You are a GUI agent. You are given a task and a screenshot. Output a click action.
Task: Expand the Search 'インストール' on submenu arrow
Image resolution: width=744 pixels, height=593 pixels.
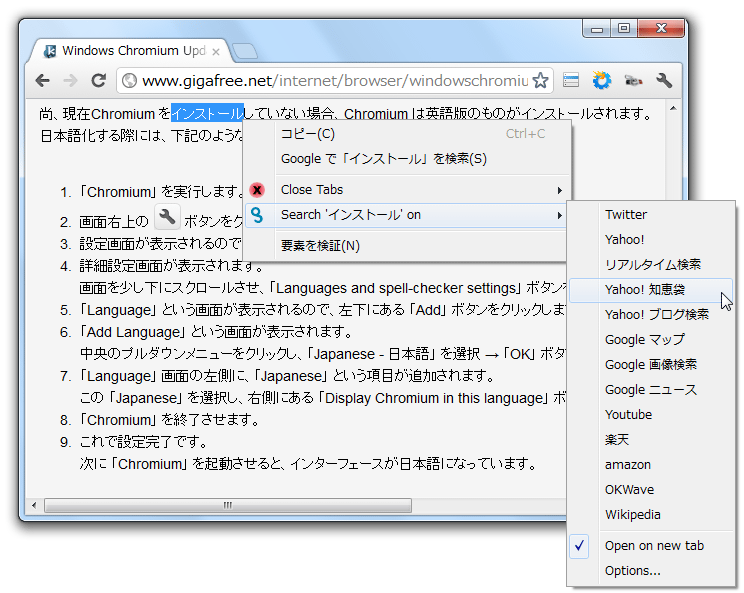pyautogui.click(x=560, y=215)
